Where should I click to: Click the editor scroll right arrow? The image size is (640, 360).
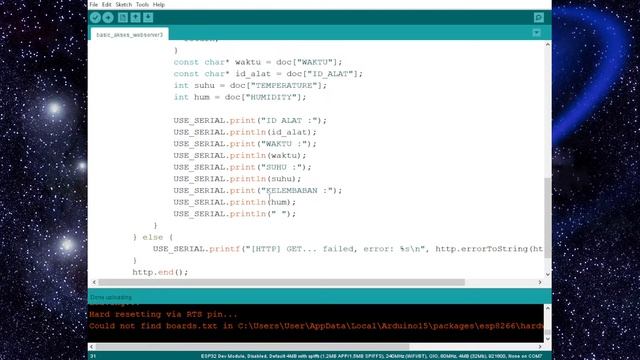[x=540, y=282]
